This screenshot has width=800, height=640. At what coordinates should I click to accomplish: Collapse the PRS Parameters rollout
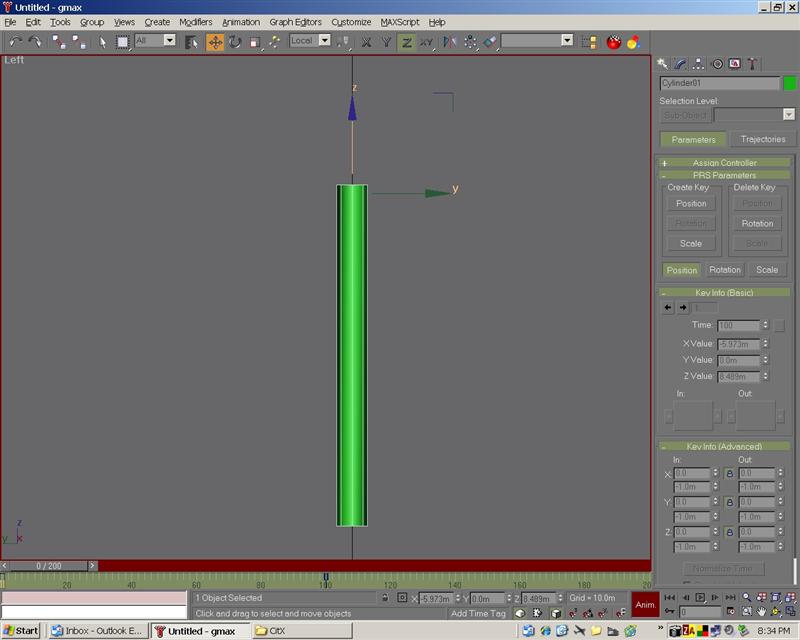coord(724,175)
